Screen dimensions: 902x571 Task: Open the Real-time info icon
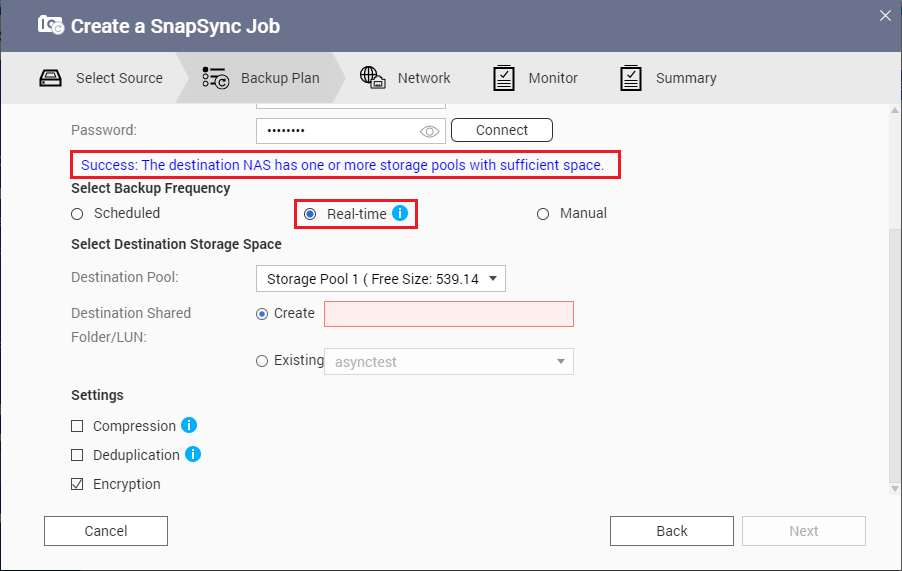coord(400,213)
